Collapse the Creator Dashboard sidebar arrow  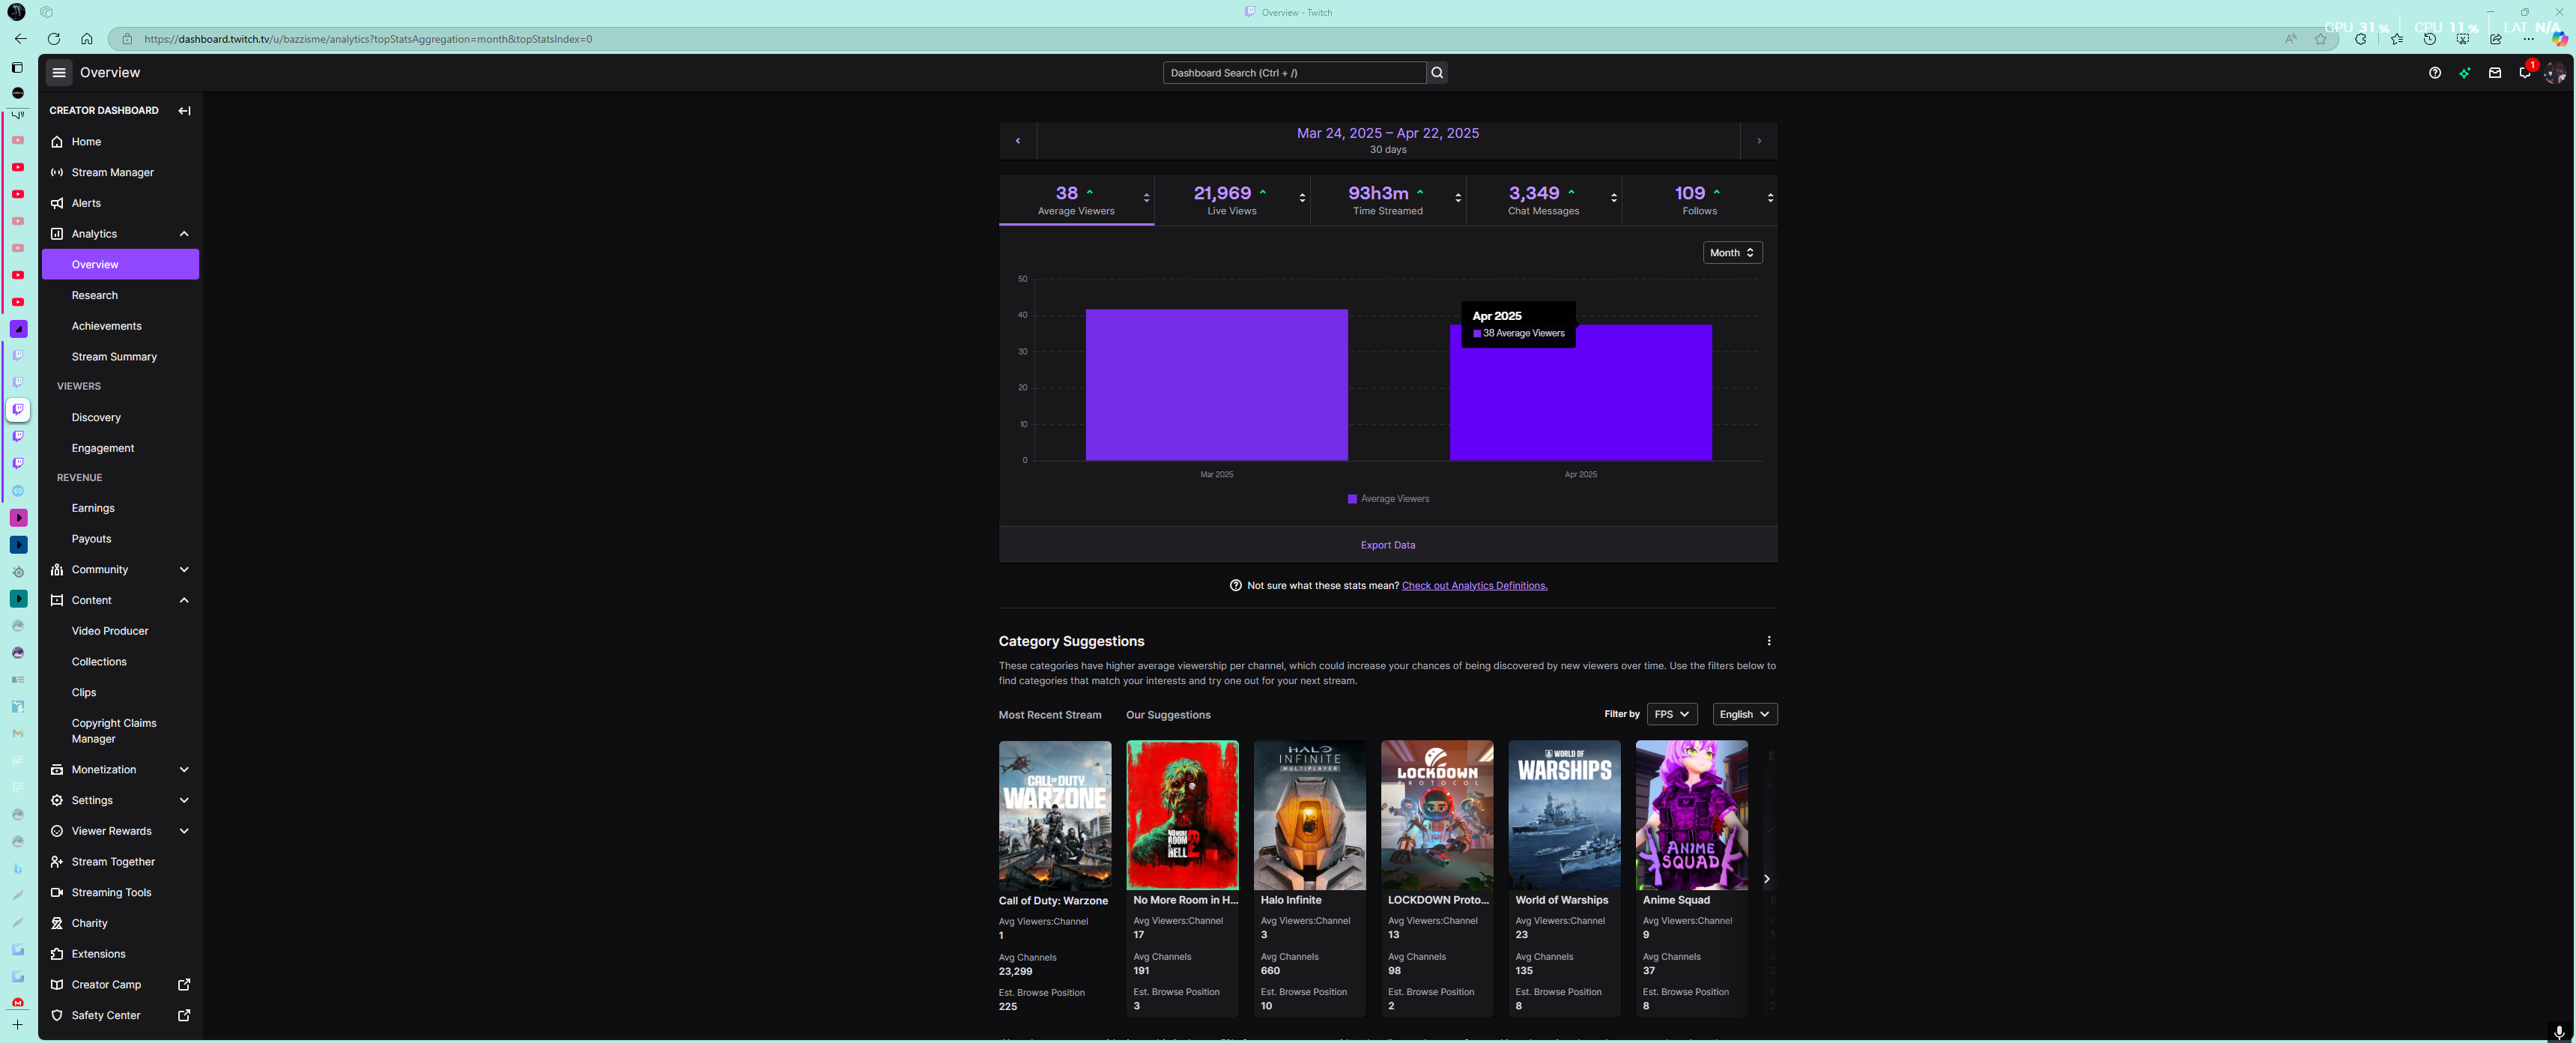click(x=184, y=111)
